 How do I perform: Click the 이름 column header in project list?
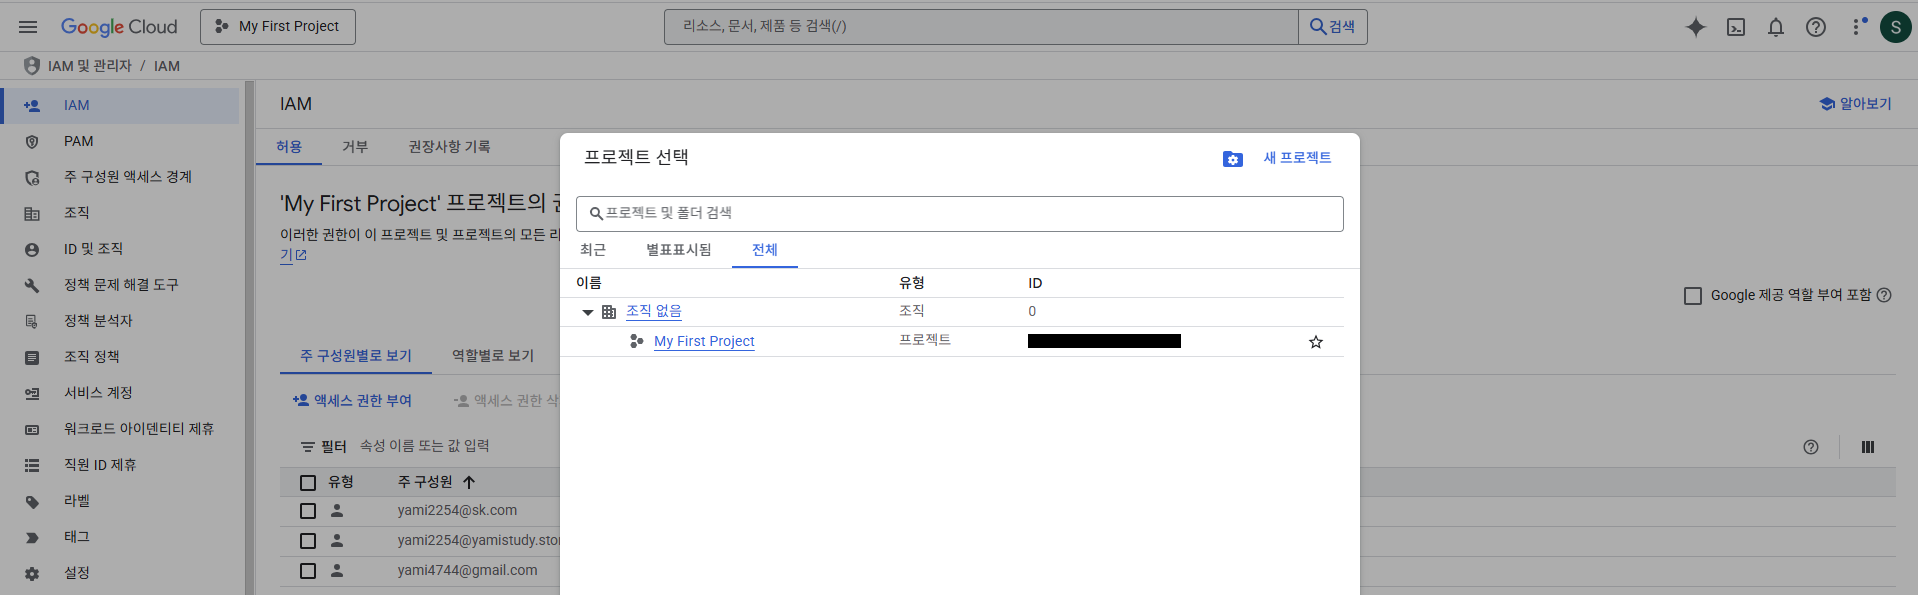(589, 283)
